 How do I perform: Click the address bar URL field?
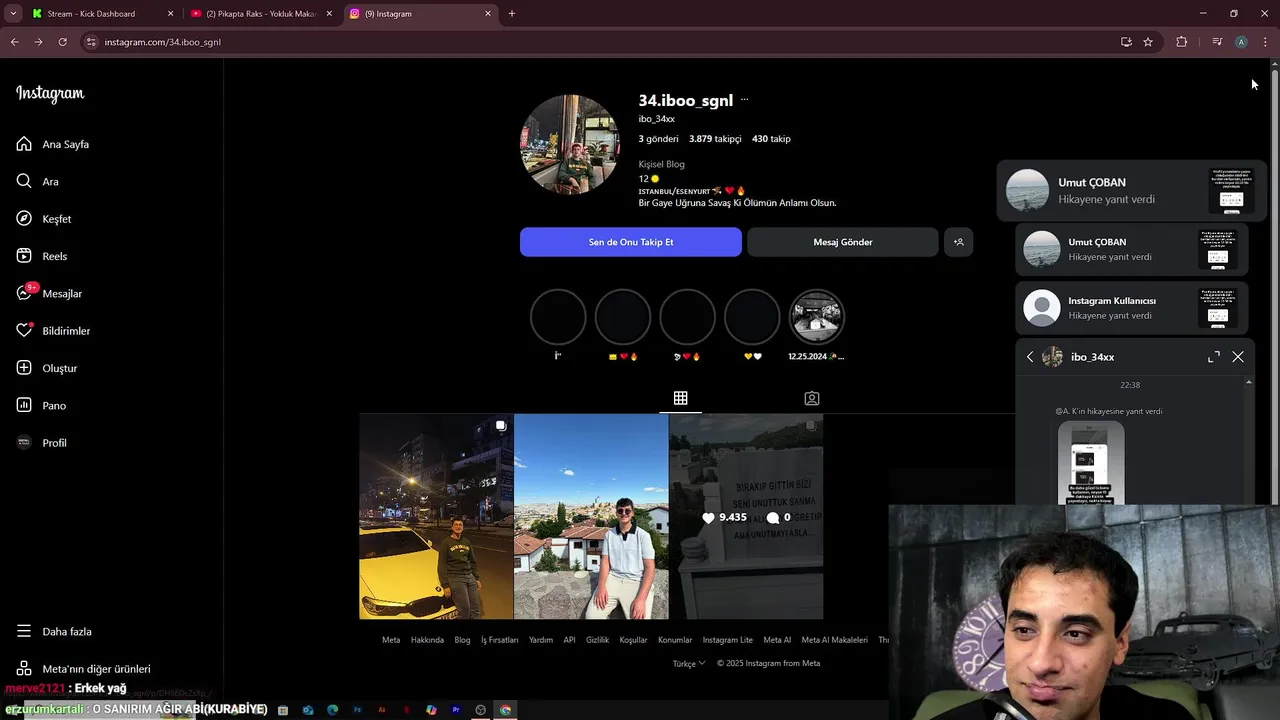(x=600, y=42)
